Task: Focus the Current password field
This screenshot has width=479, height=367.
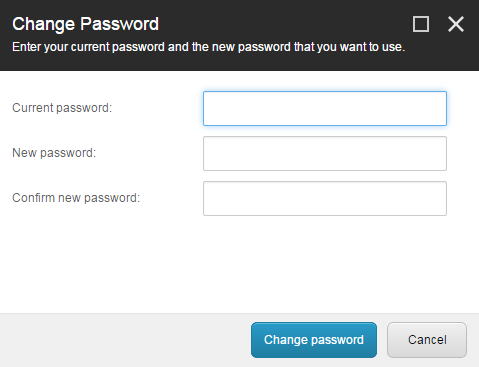Action: pos(325,108)
